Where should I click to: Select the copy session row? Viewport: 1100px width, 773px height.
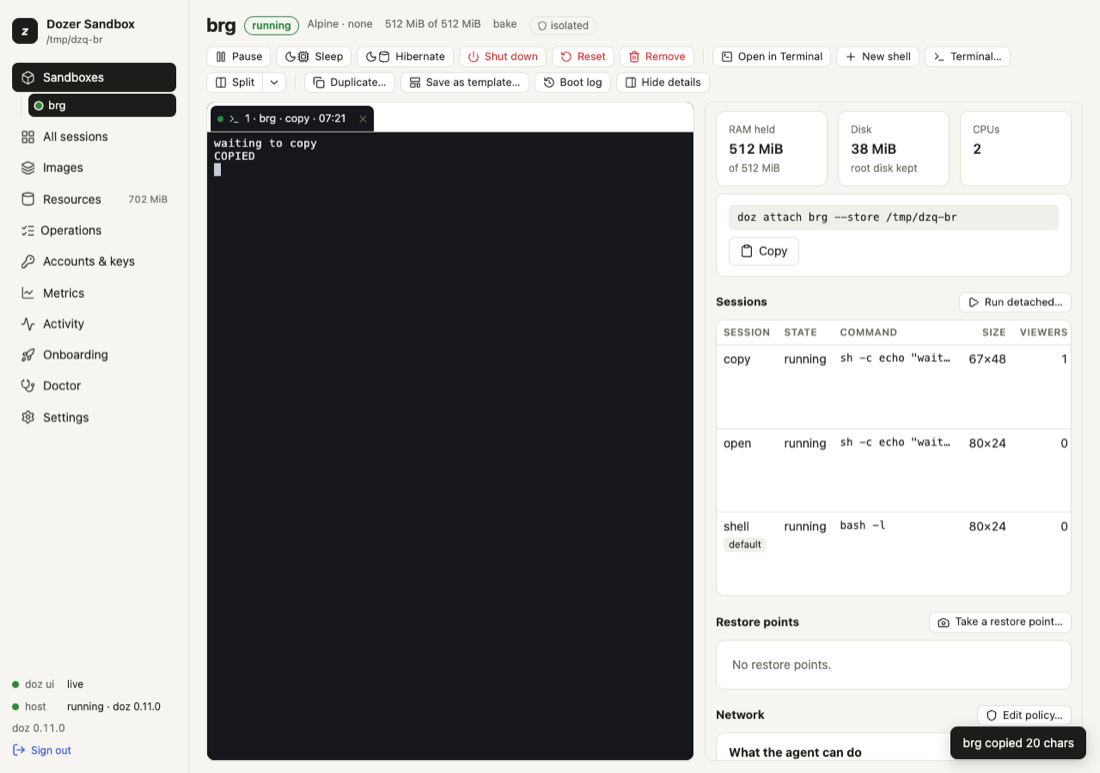coord(894,386)
